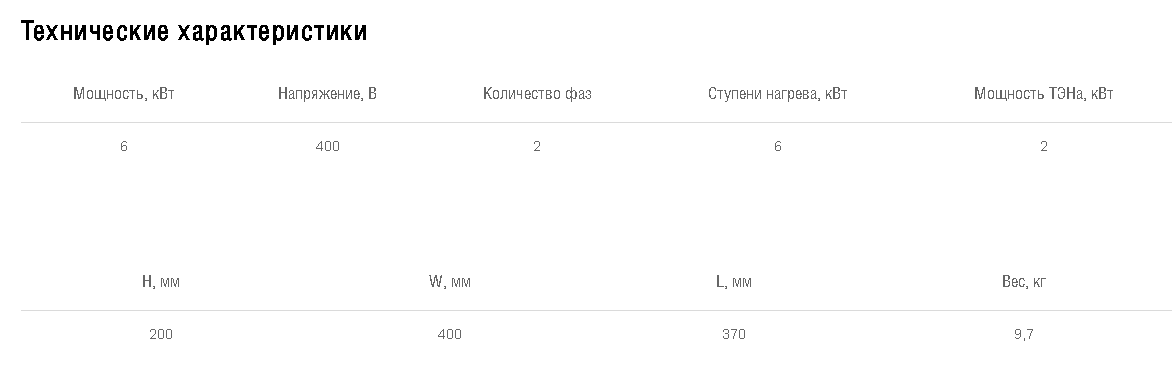Click the Технические характеристики heading

point(194,31)
